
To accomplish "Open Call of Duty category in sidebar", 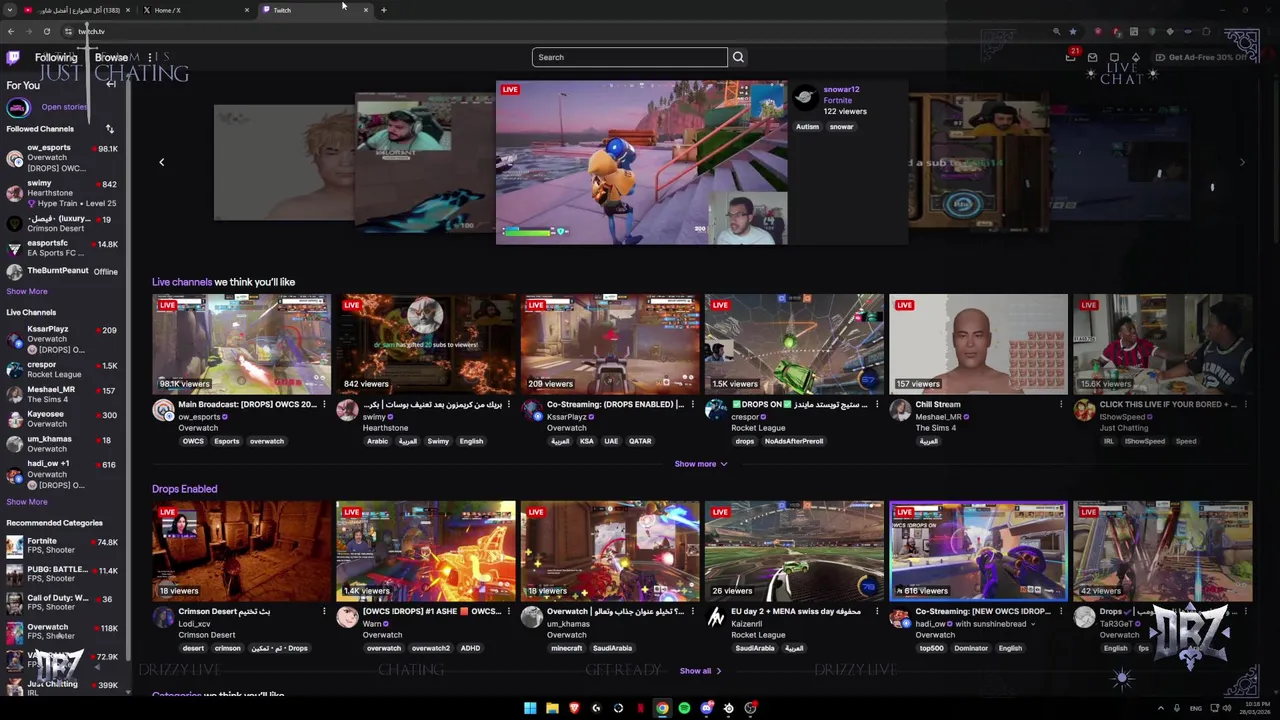I will click(62, 603).
